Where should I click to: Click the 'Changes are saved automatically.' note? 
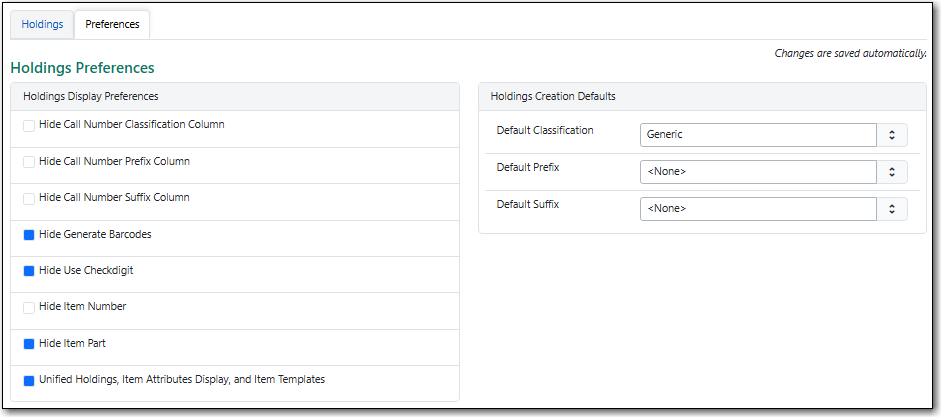tap(850, 53)
